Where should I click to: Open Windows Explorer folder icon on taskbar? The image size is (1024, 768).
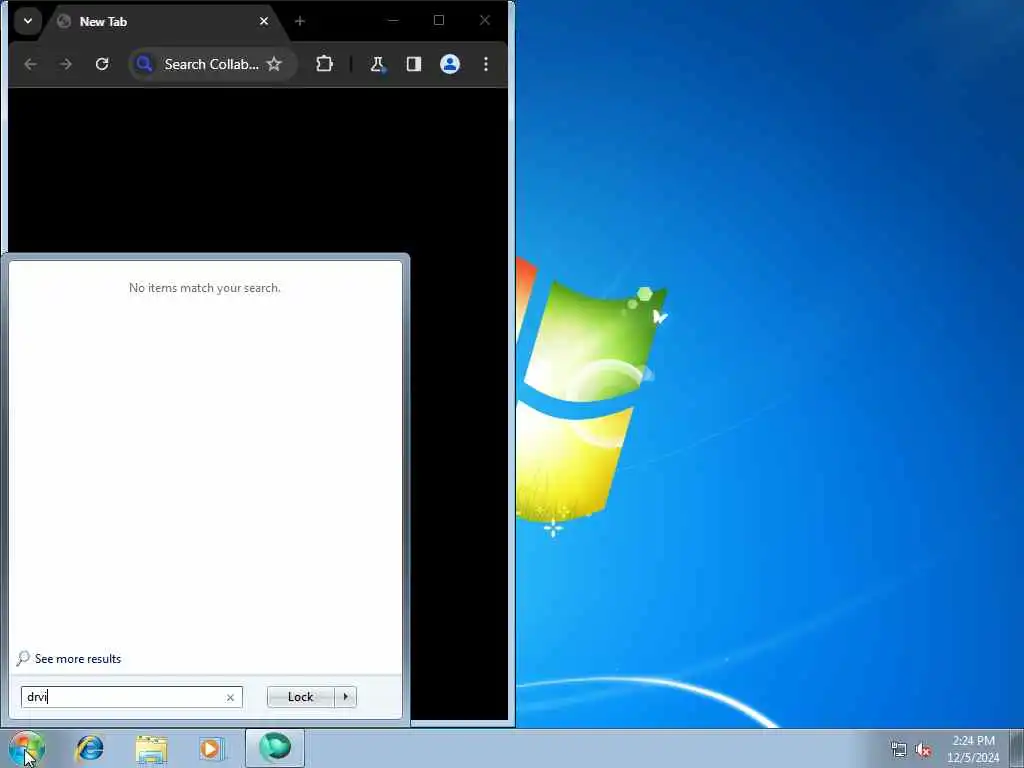pyautogui.click(x=152, y=748)
